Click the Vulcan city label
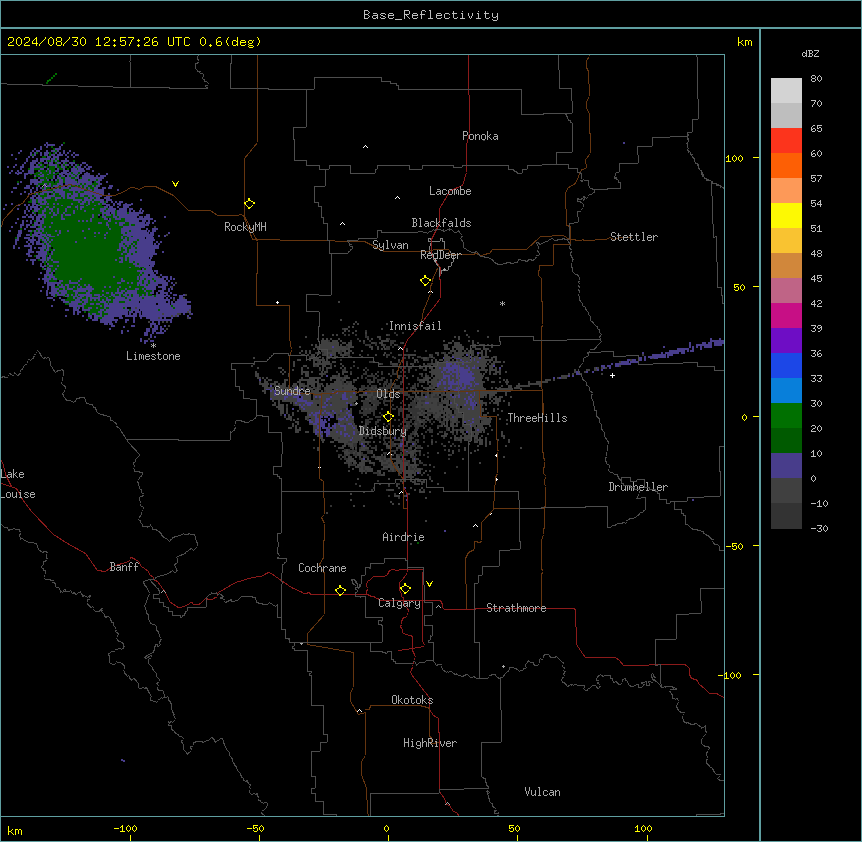Image resolution: width=862 pixels, height=842 pixels. click(x=542, y=792)
